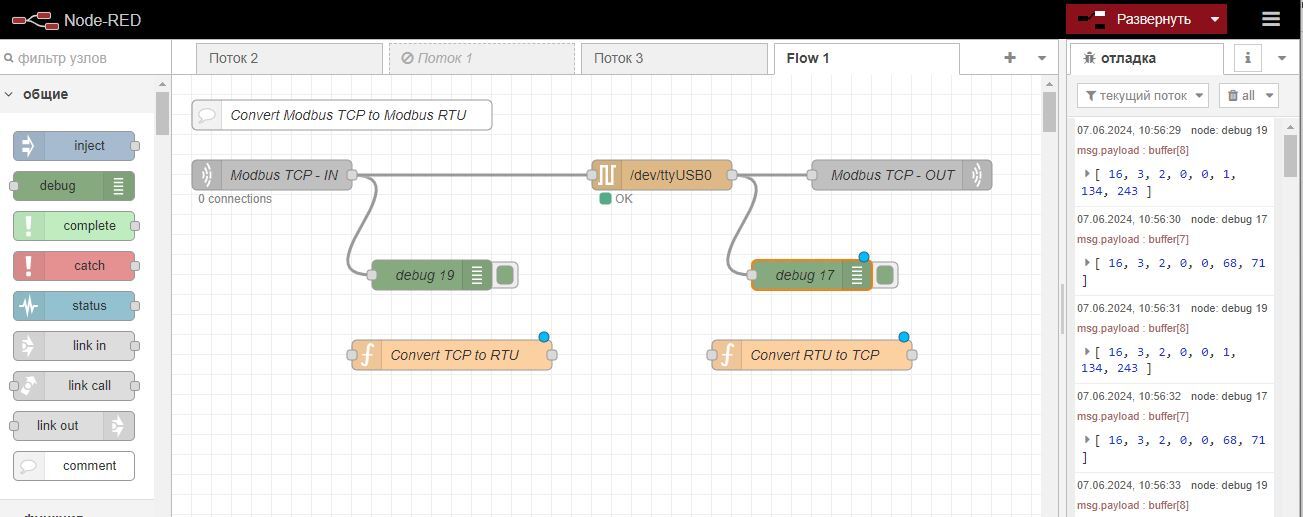Image resolution: width=1303 pixels, height=517 pixels.
Task: Select the Flow 1 tab
Action: [x=866, y=58]
